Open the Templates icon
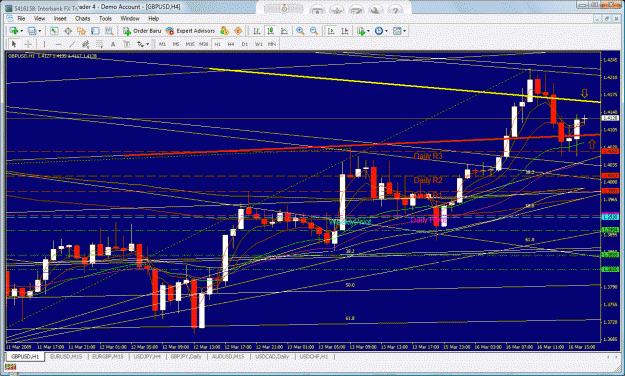The height and width of the screenshot is (376, 625). coord(397,31)
